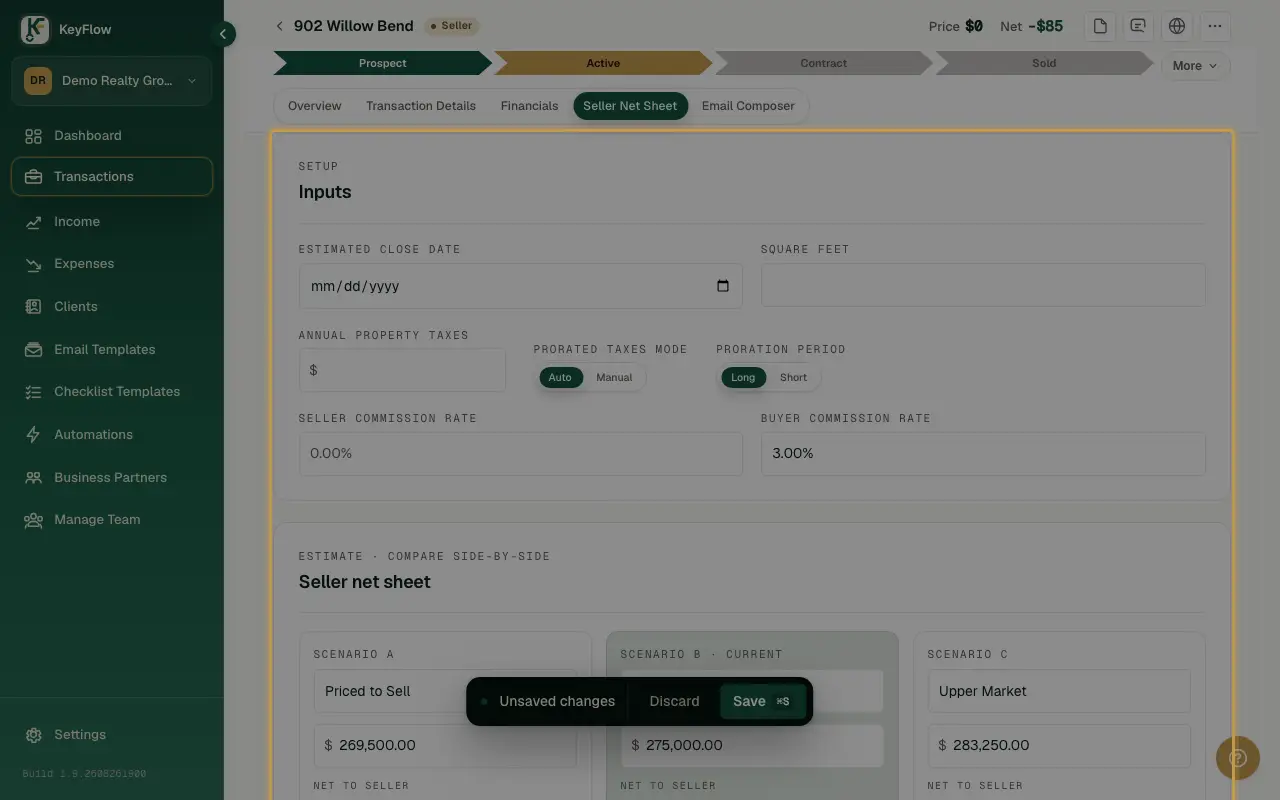Click the Email Templates envelope icon

(x=33, y=350)
